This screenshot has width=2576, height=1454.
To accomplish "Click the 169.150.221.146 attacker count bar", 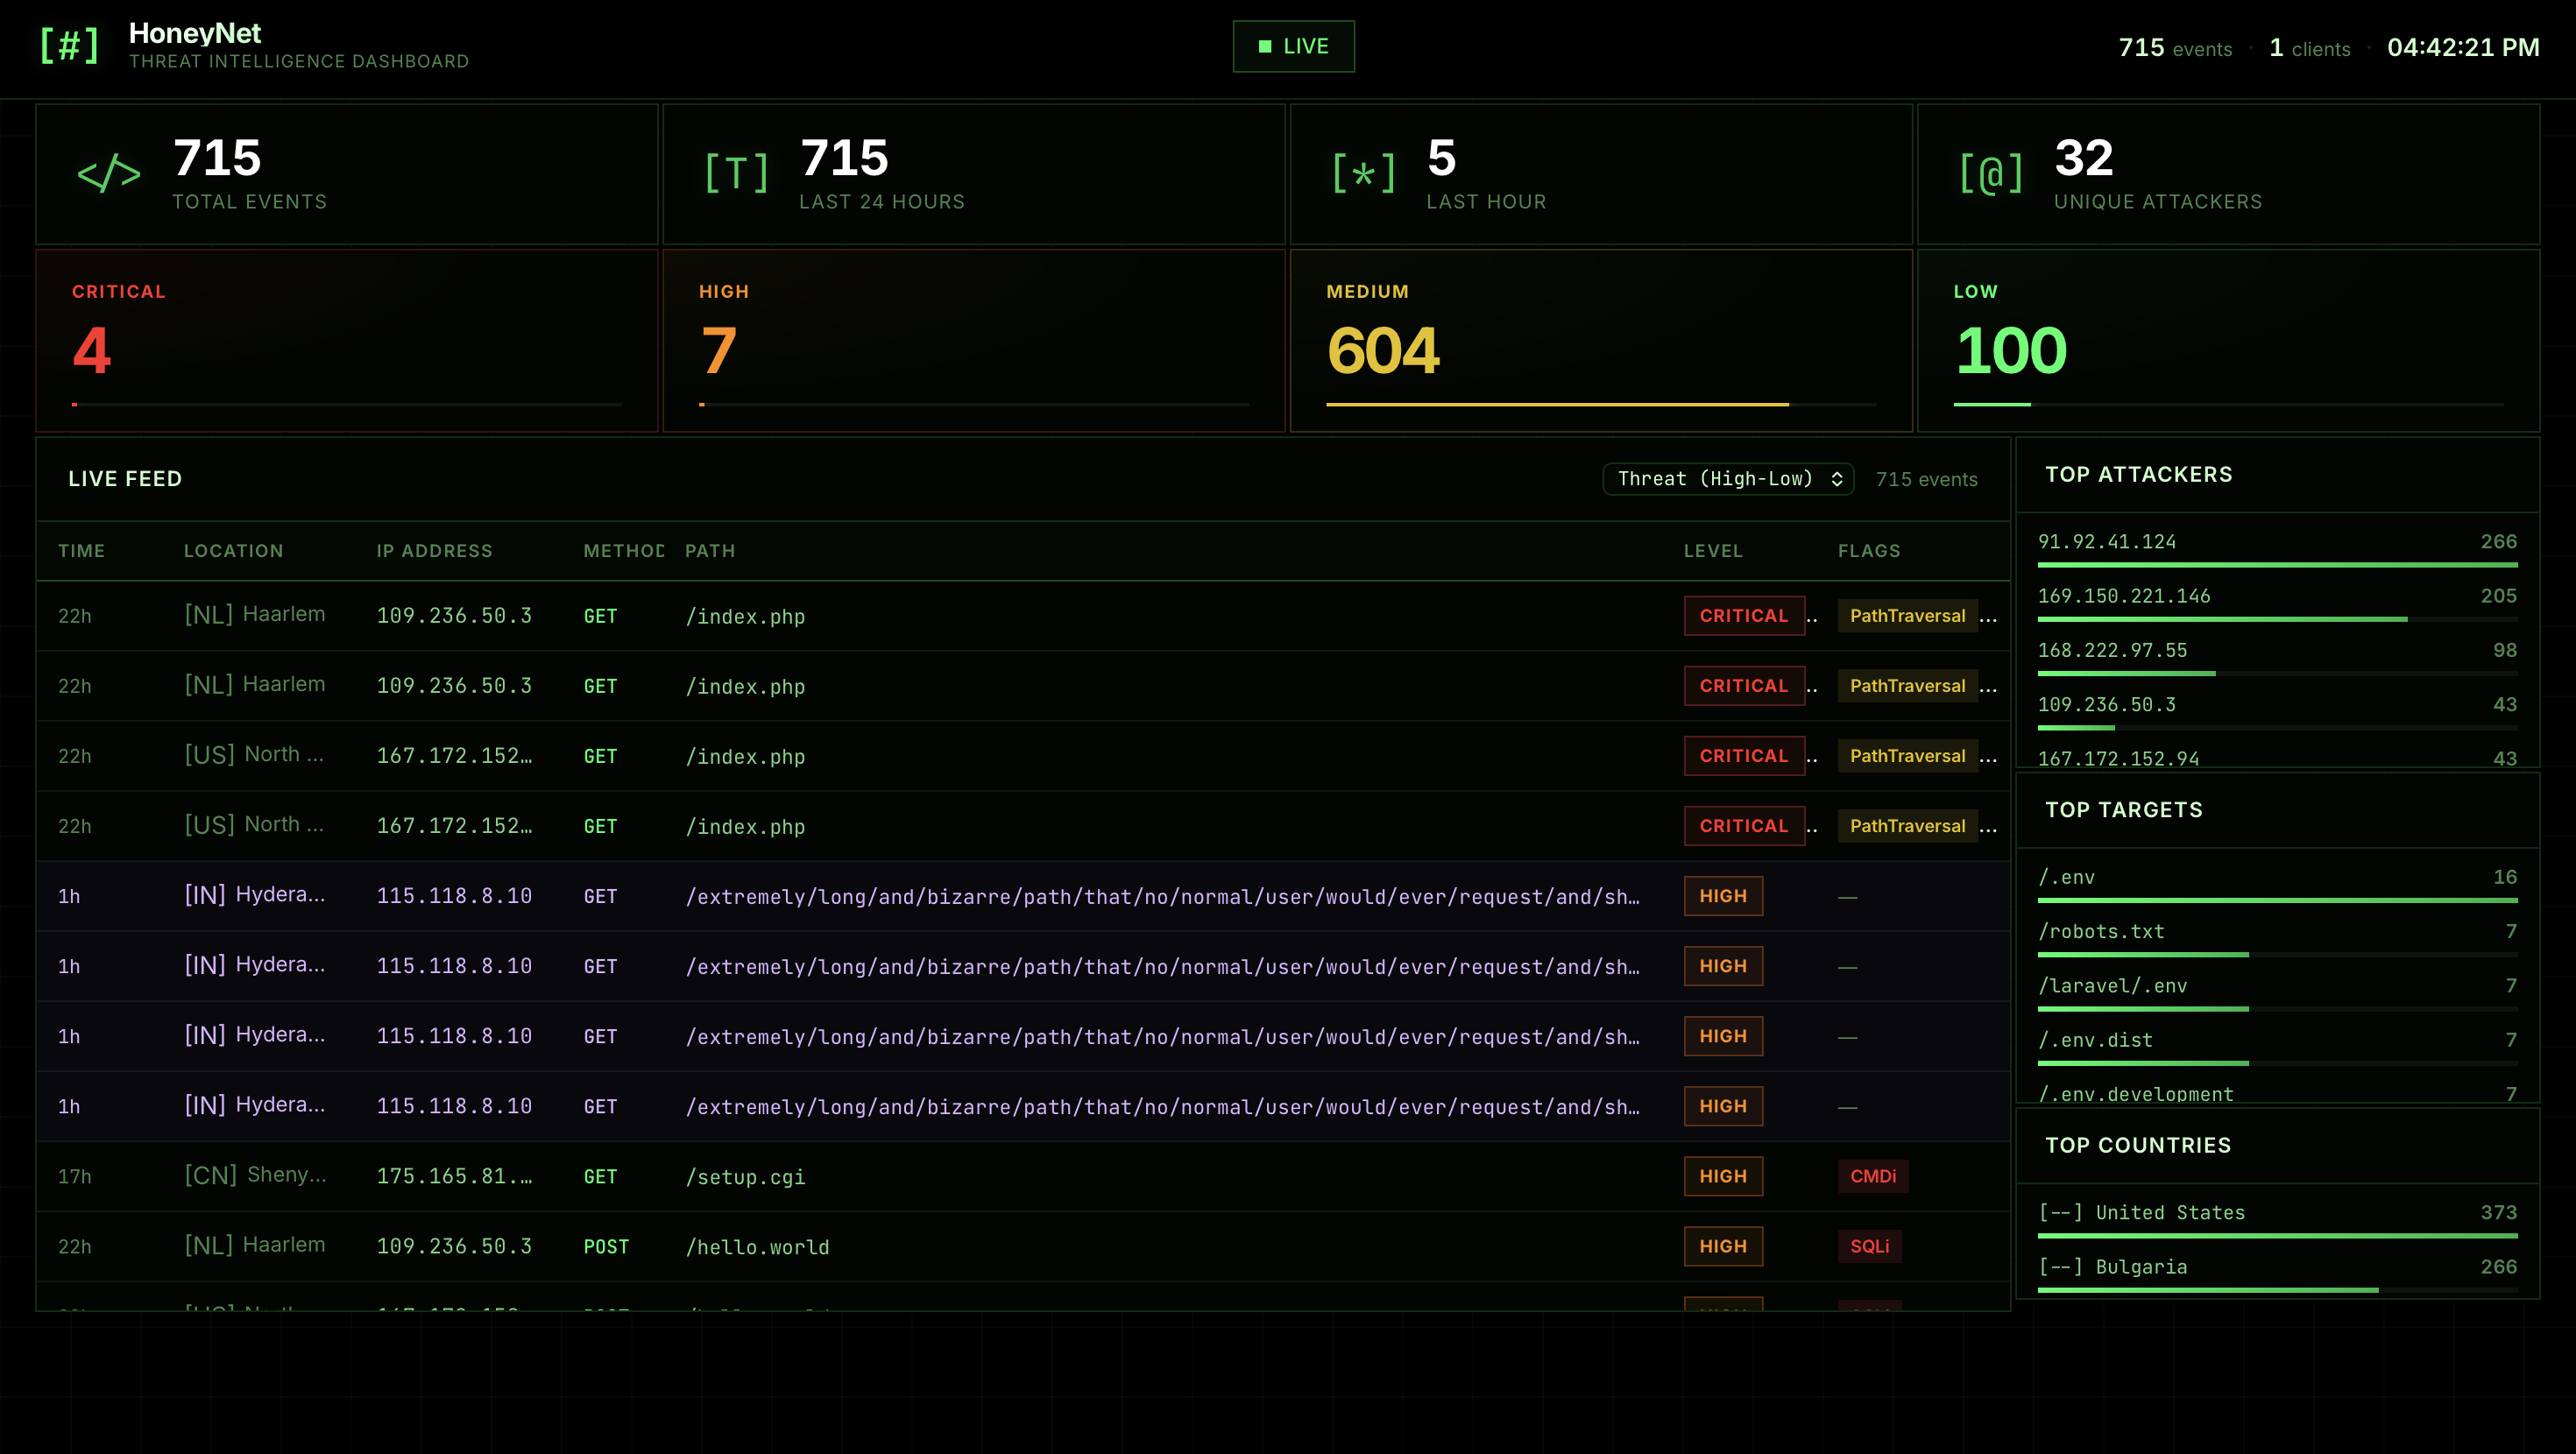I will 2277,619.
